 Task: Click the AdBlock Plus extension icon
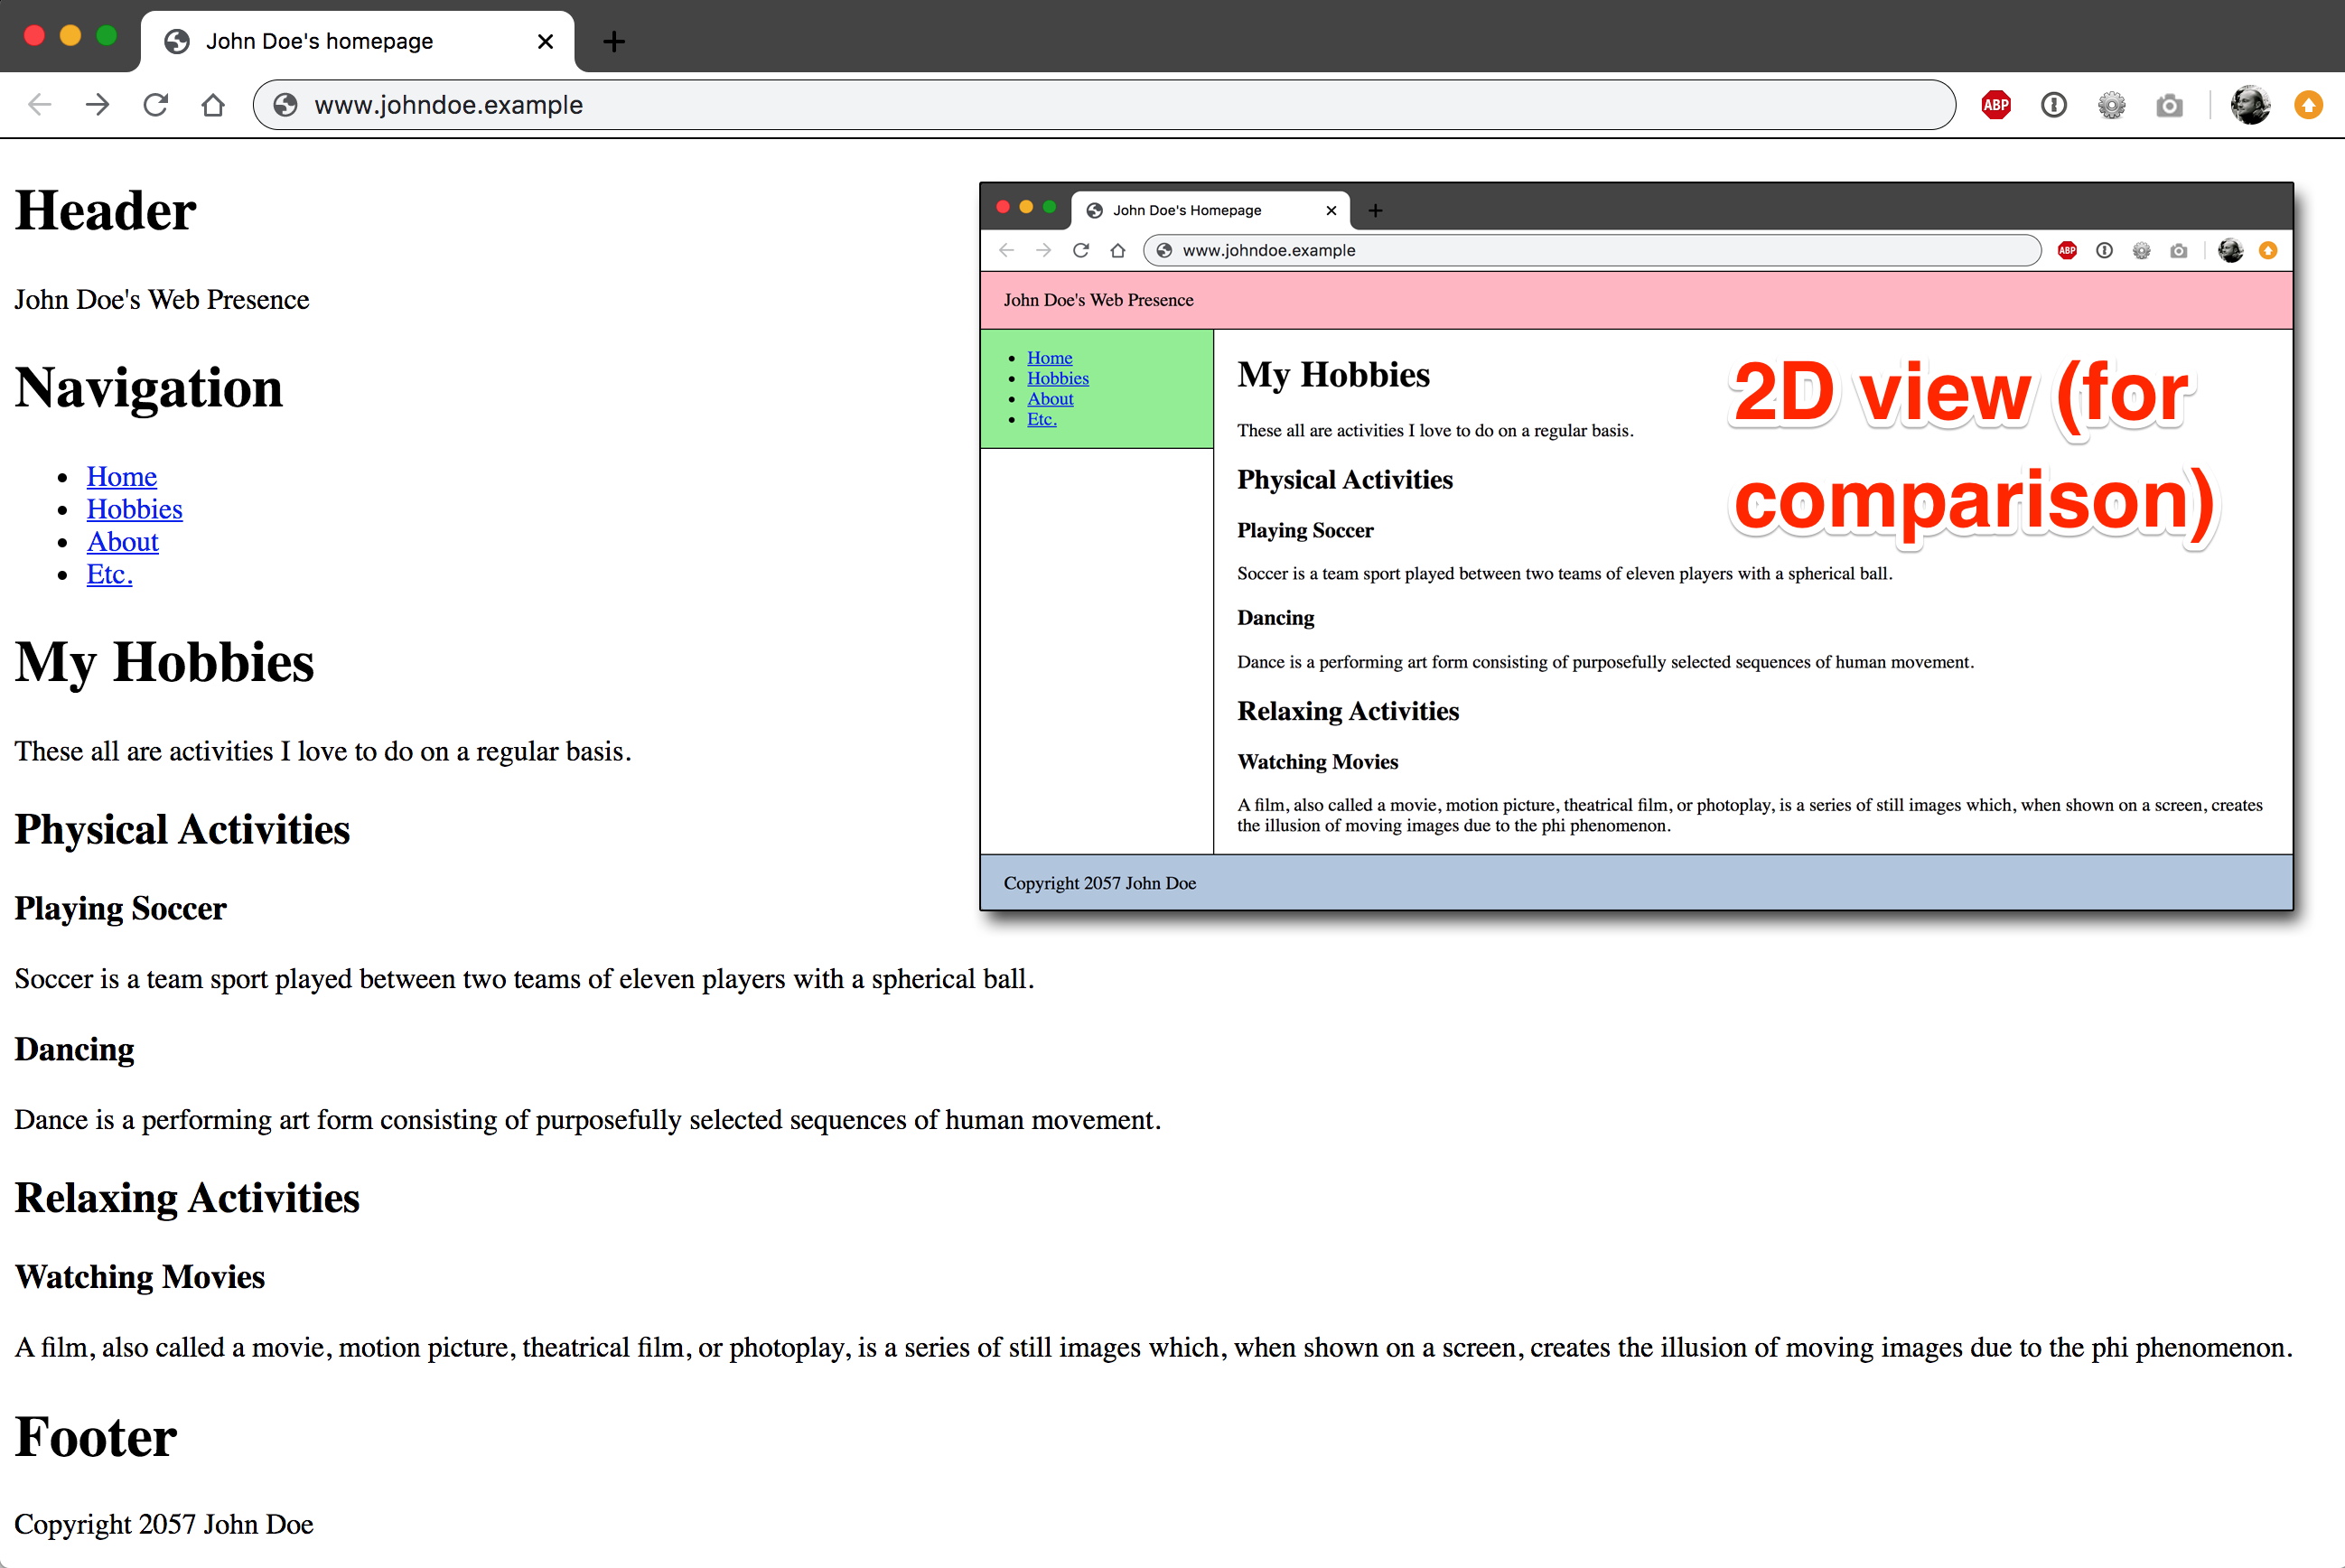pos(1996,104)
